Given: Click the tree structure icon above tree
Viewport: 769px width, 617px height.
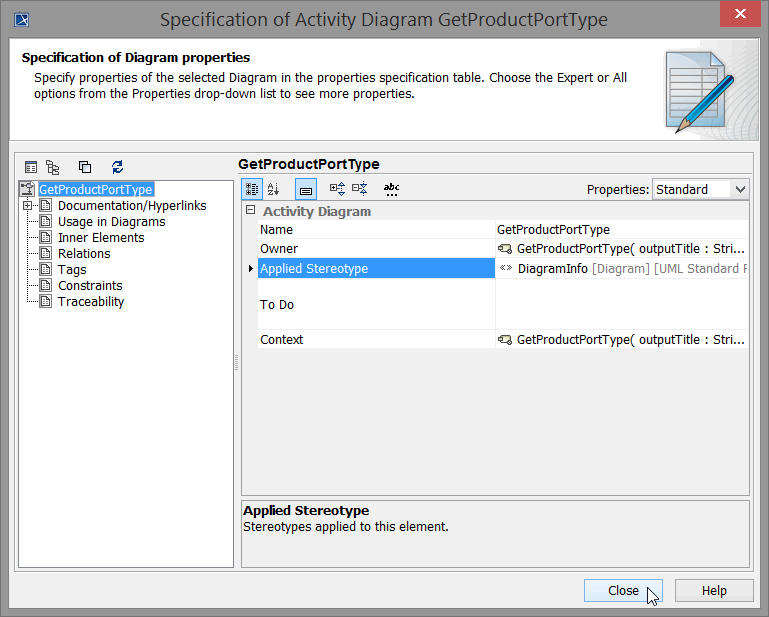Looking at the screenshot, I should [53, 167].
